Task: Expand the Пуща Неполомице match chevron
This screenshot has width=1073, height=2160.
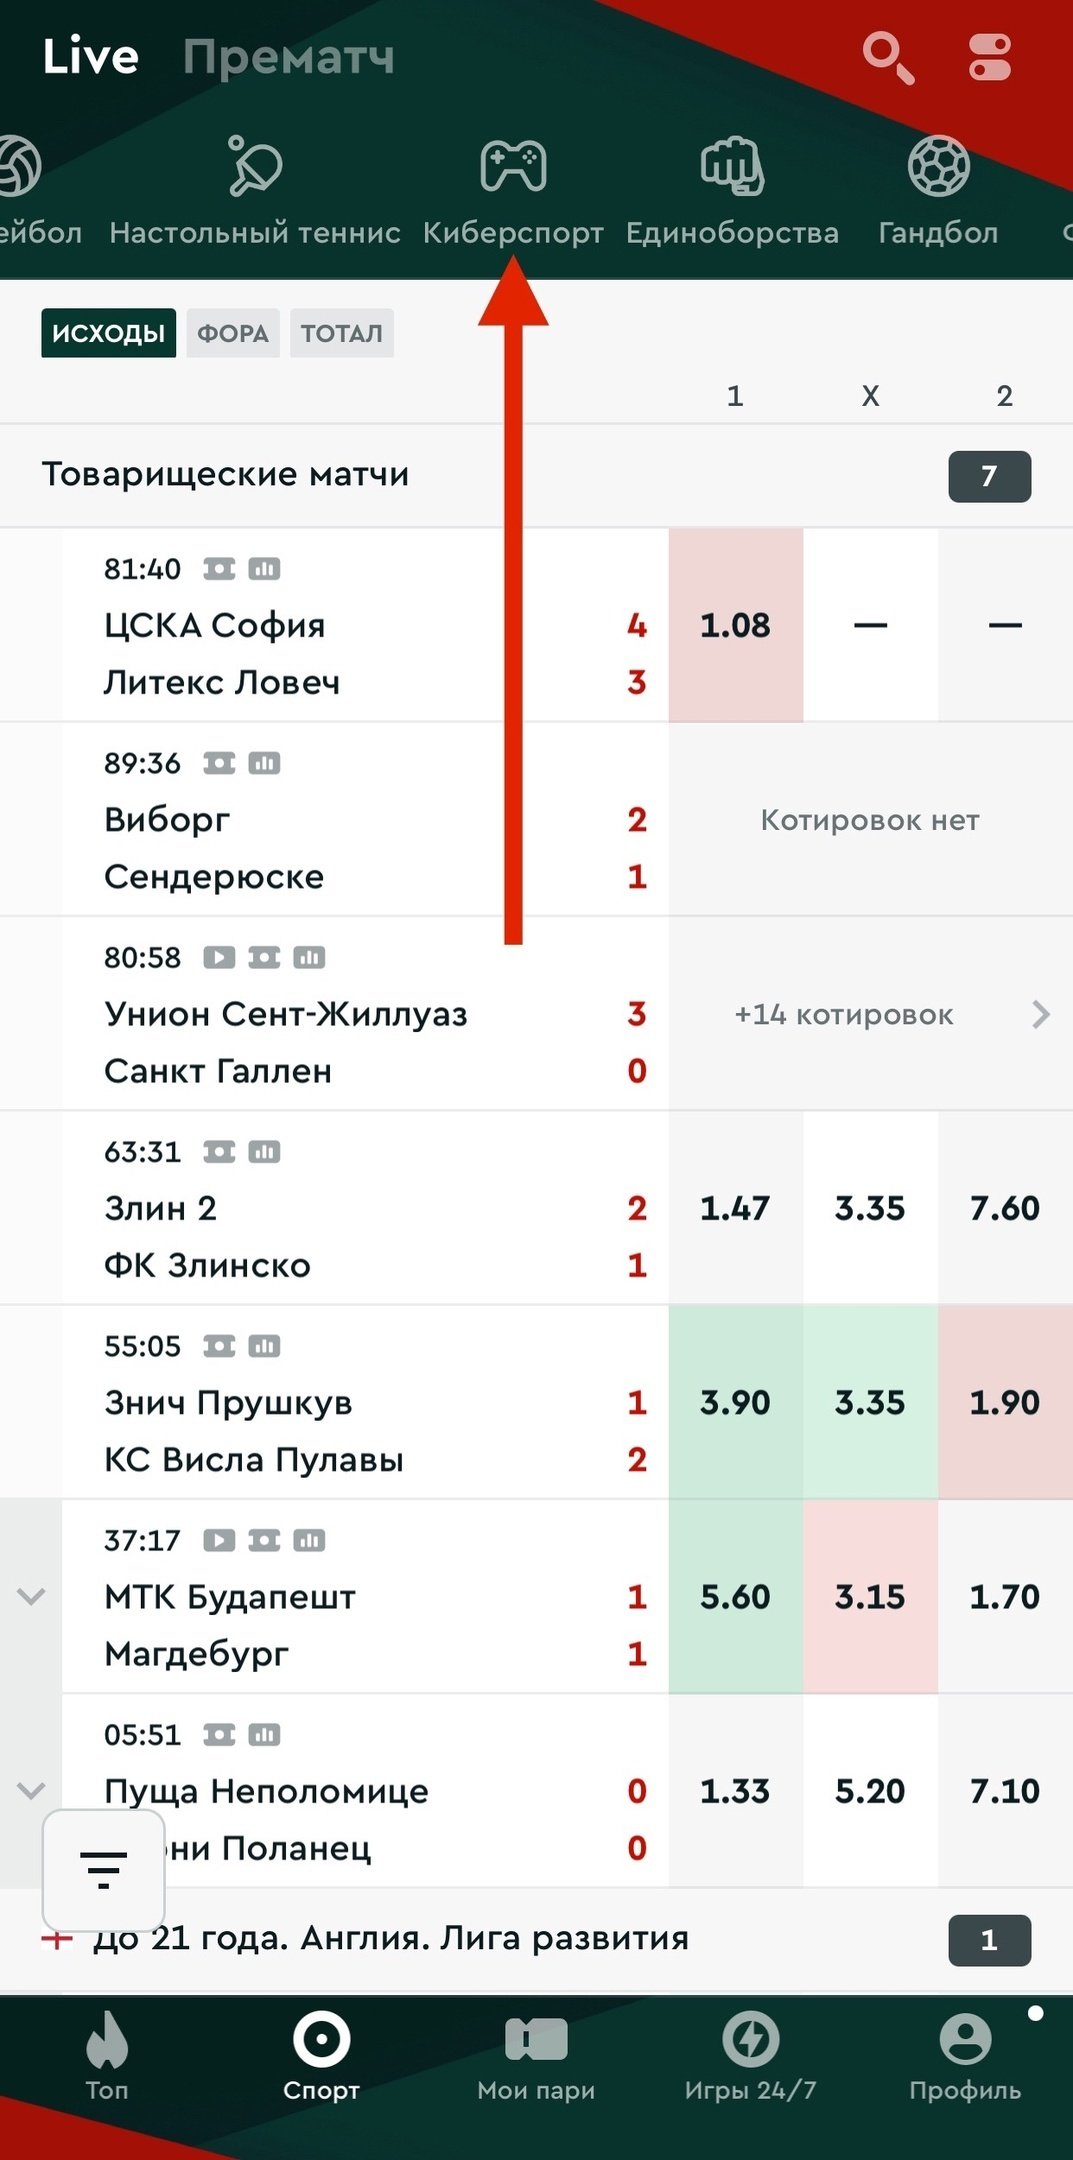Action: coord(32,1791)
